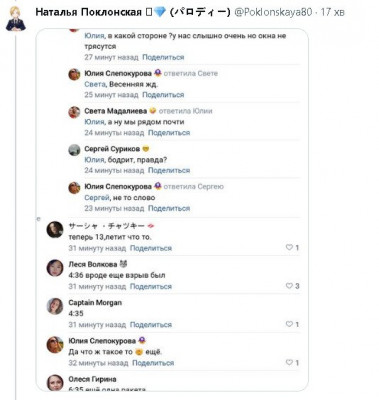Open the embedded comments screenshot image
379x400 pixels.
click(x=172, y=210)
